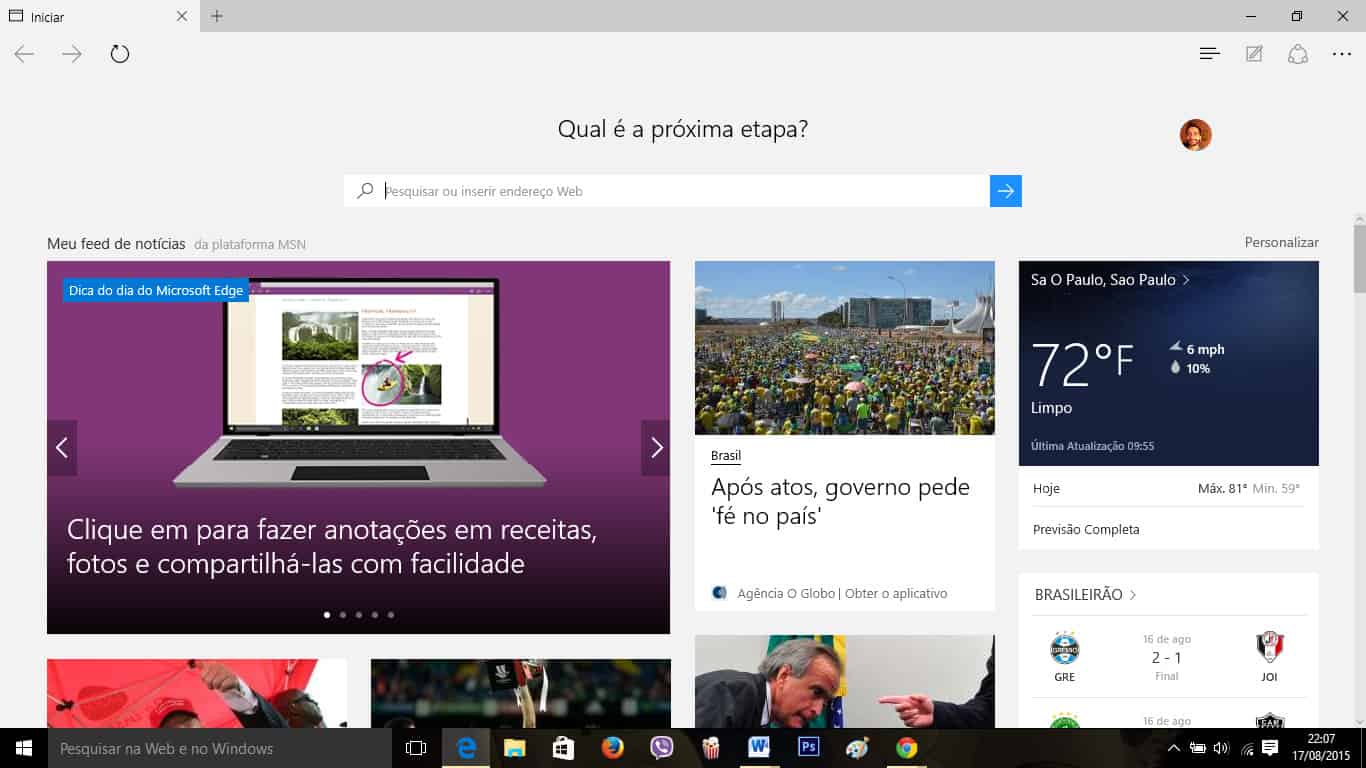Click the GRE team logo
Viewport: 1366px width, 768px height.
coord(1065,649)
